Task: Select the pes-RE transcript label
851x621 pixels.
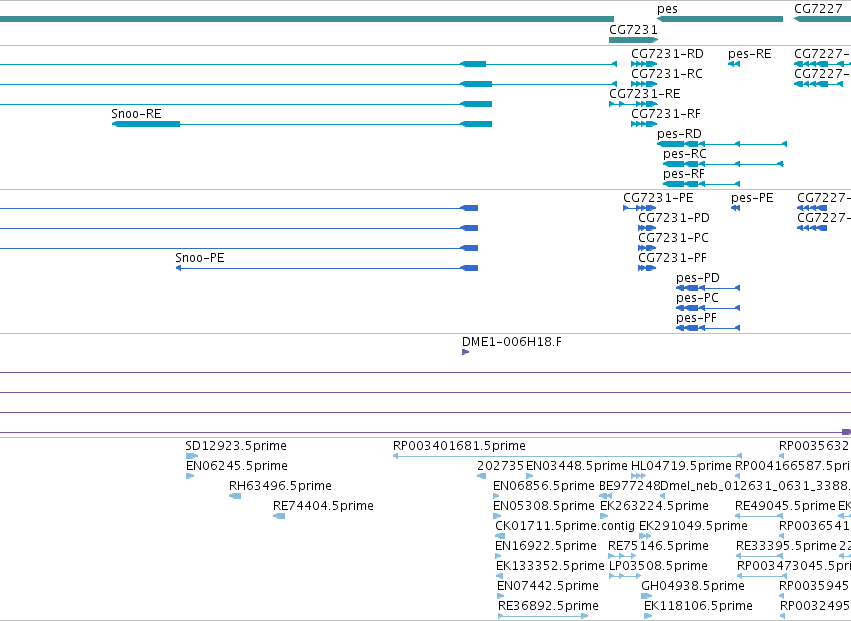Action: click(750, 54)
